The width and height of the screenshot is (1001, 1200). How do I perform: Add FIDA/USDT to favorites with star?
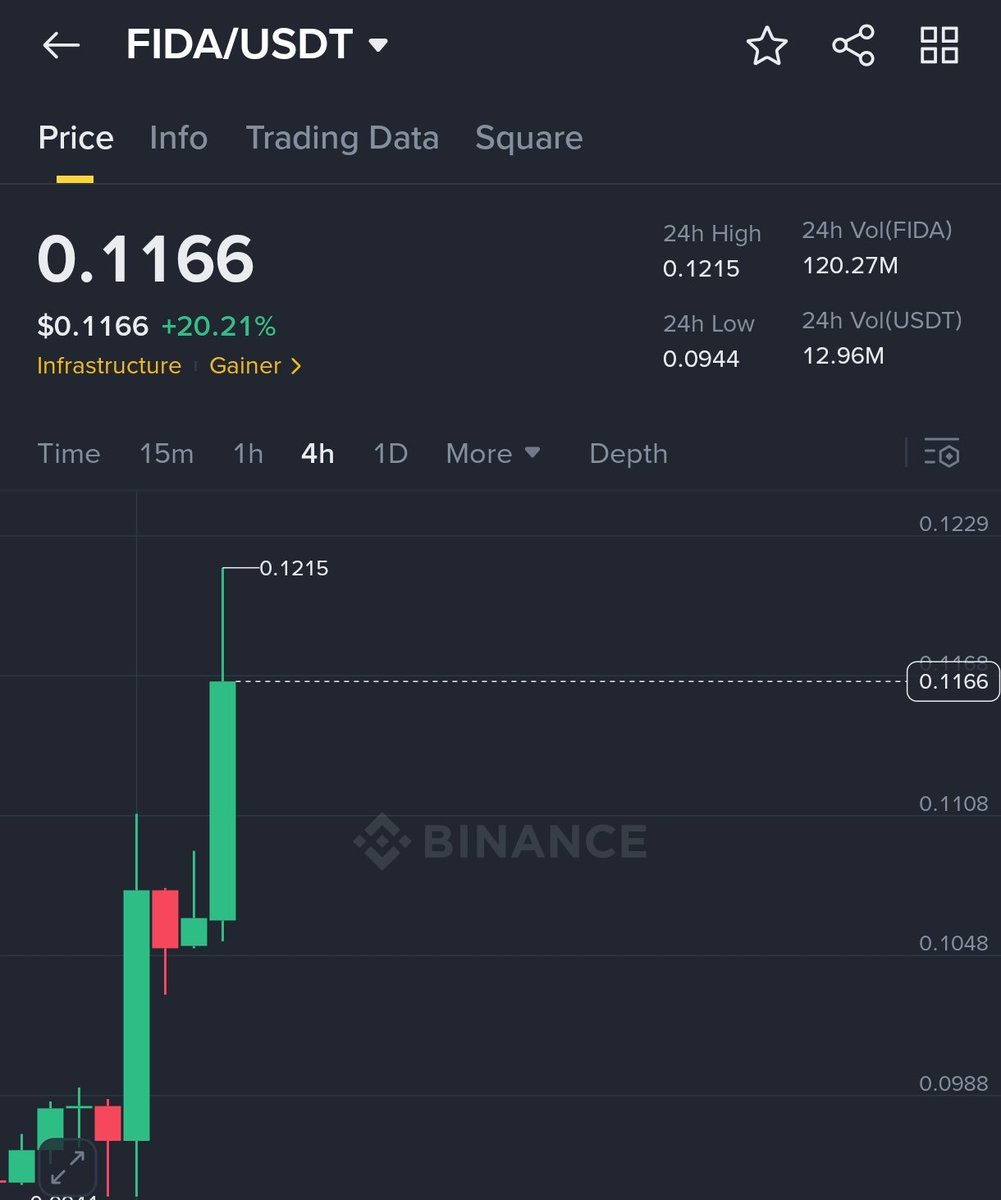767,46
